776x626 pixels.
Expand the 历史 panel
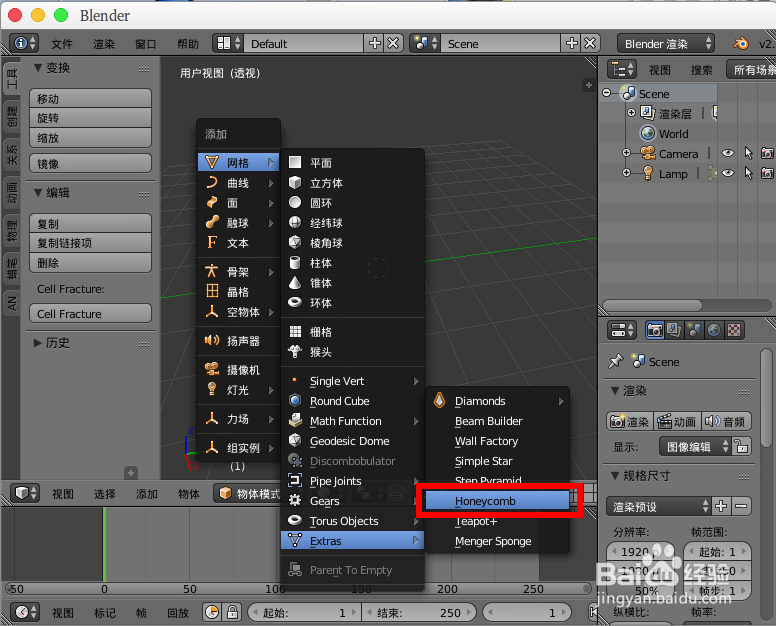point(38,342)
